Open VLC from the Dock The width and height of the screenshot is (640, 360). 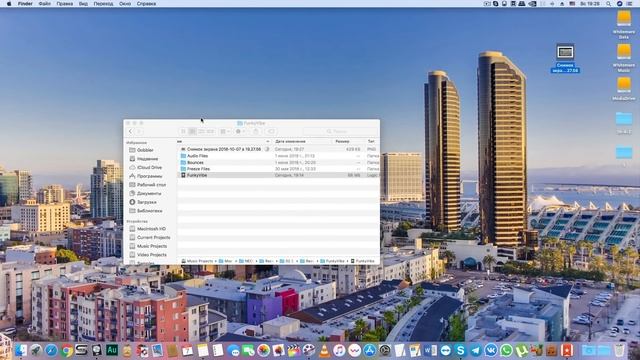coord(324,350)
